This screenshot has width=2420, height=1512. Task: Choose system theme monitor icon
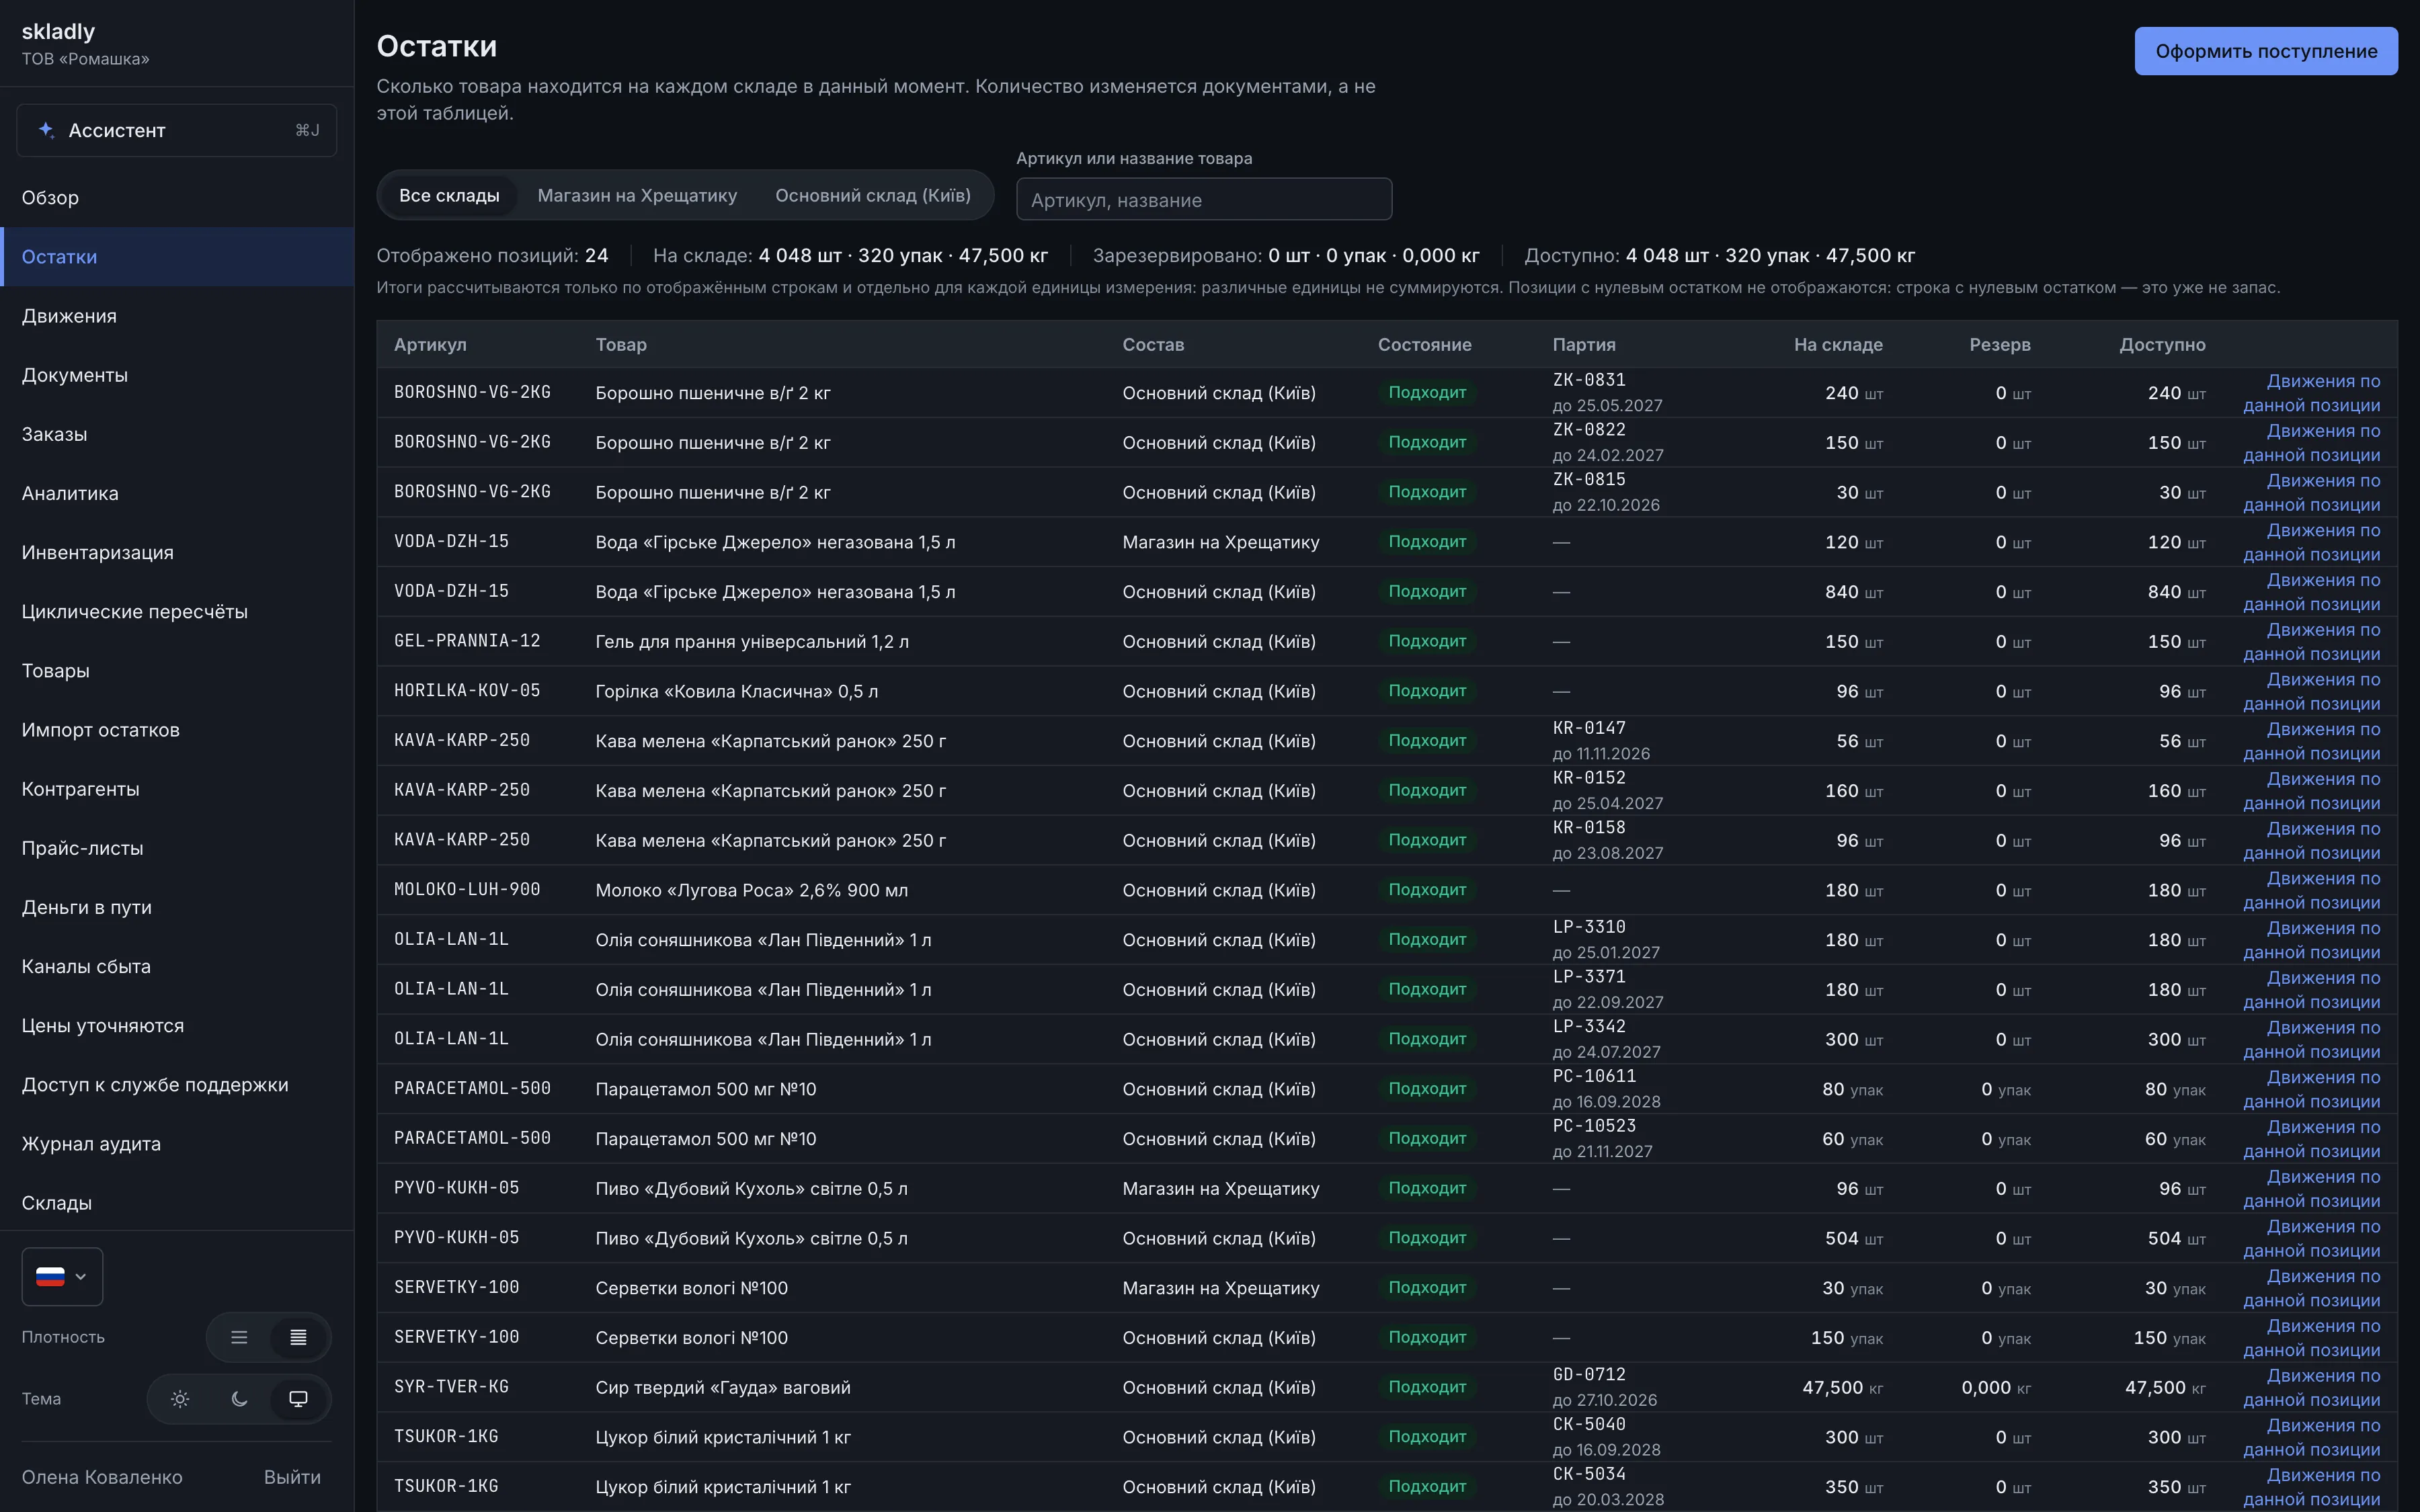coord(298,1399)
